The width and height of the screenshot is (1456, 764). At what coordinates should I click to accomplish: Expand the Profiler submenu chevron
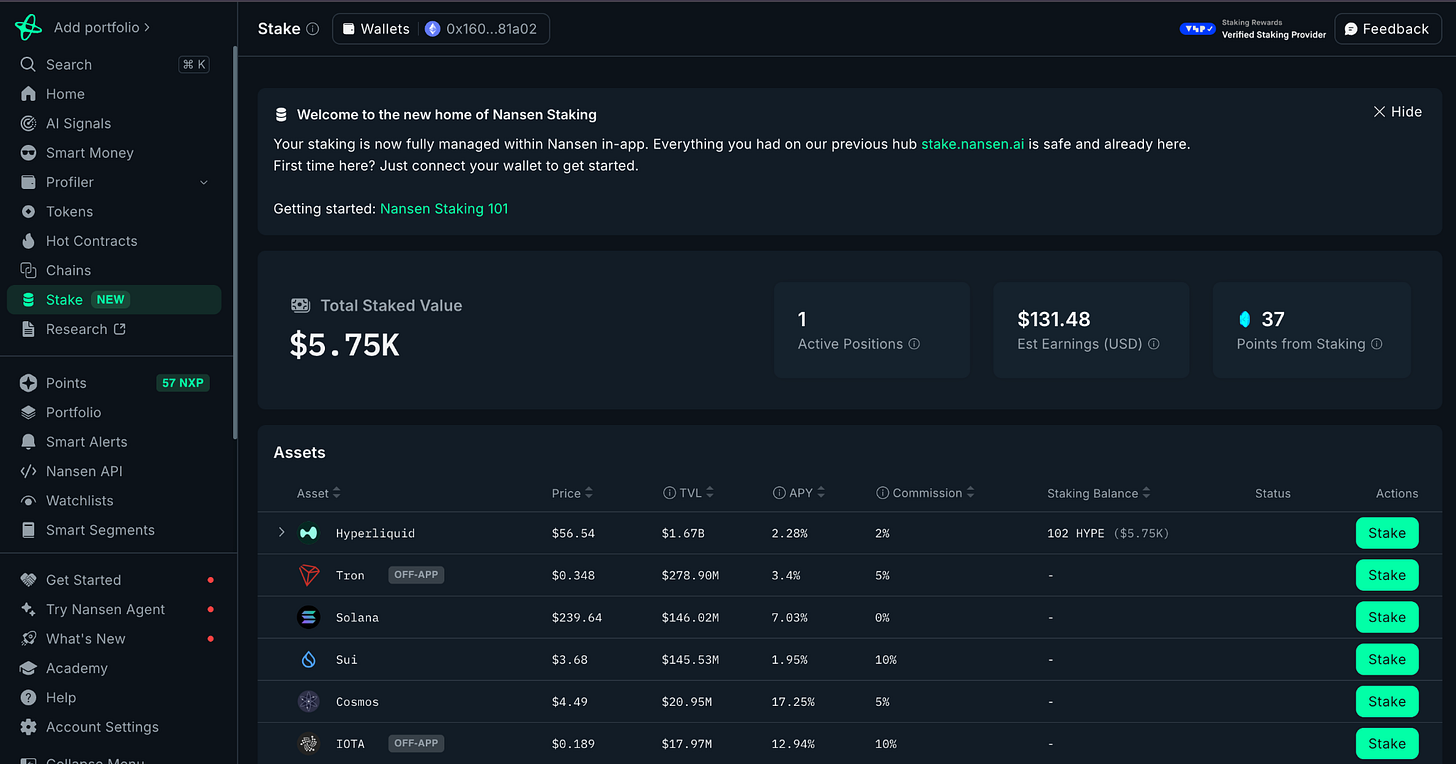click(204, 182)
